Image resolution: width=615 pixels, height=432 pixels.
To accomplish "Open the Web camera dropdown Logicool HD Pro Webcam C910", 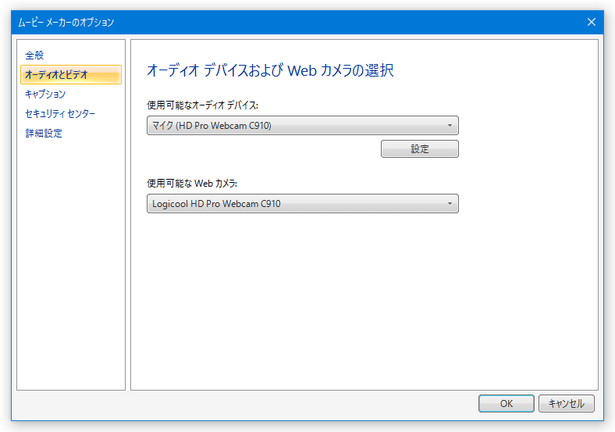I will click(302, 204).
